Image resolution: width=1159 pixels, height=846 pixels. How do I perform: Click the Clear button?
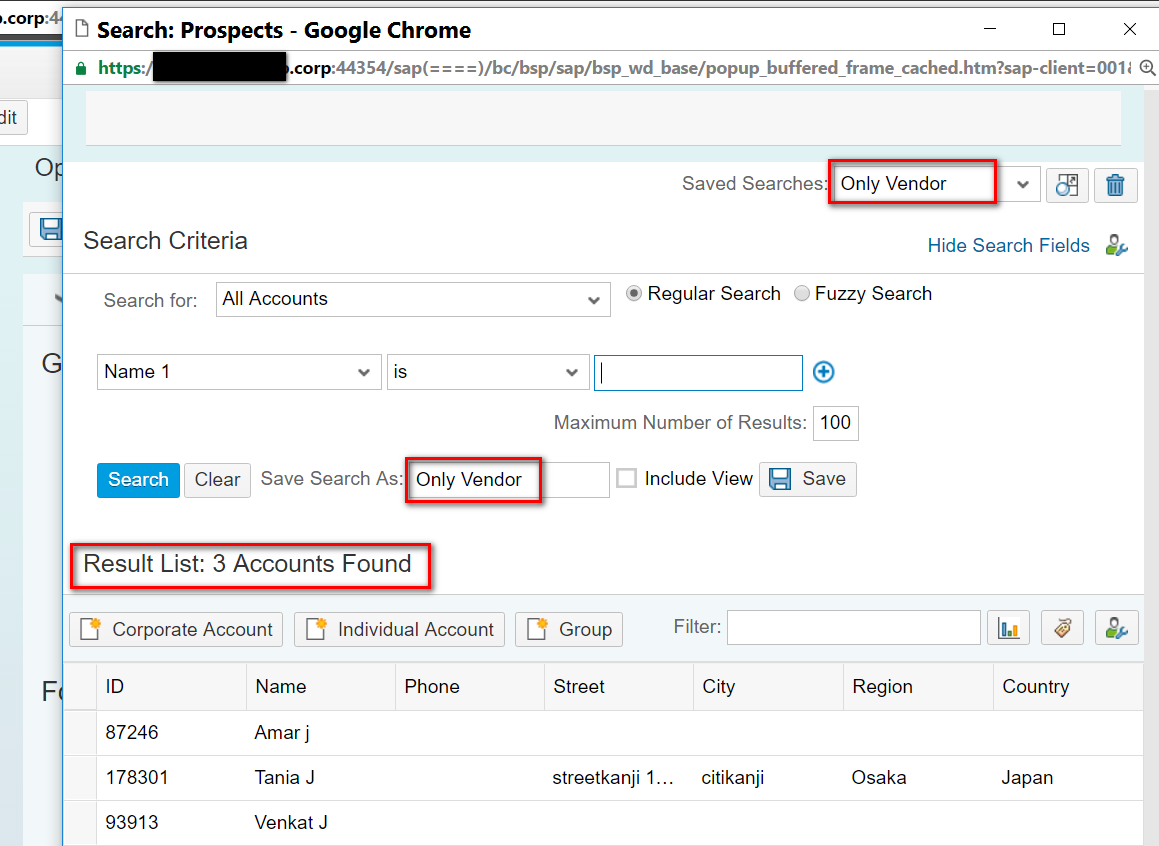[217, 480]
